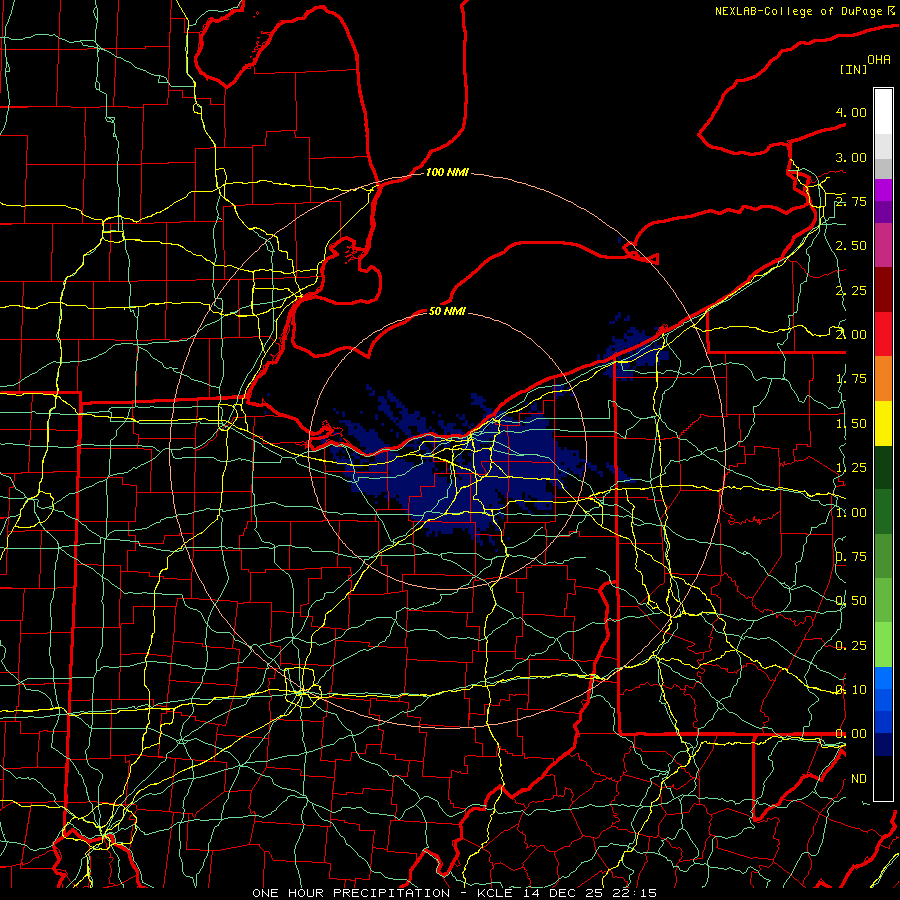Click the 100 NMI range ring label
Image resolution: width=900 pixels, height=900 pixels.
point(447,172)
